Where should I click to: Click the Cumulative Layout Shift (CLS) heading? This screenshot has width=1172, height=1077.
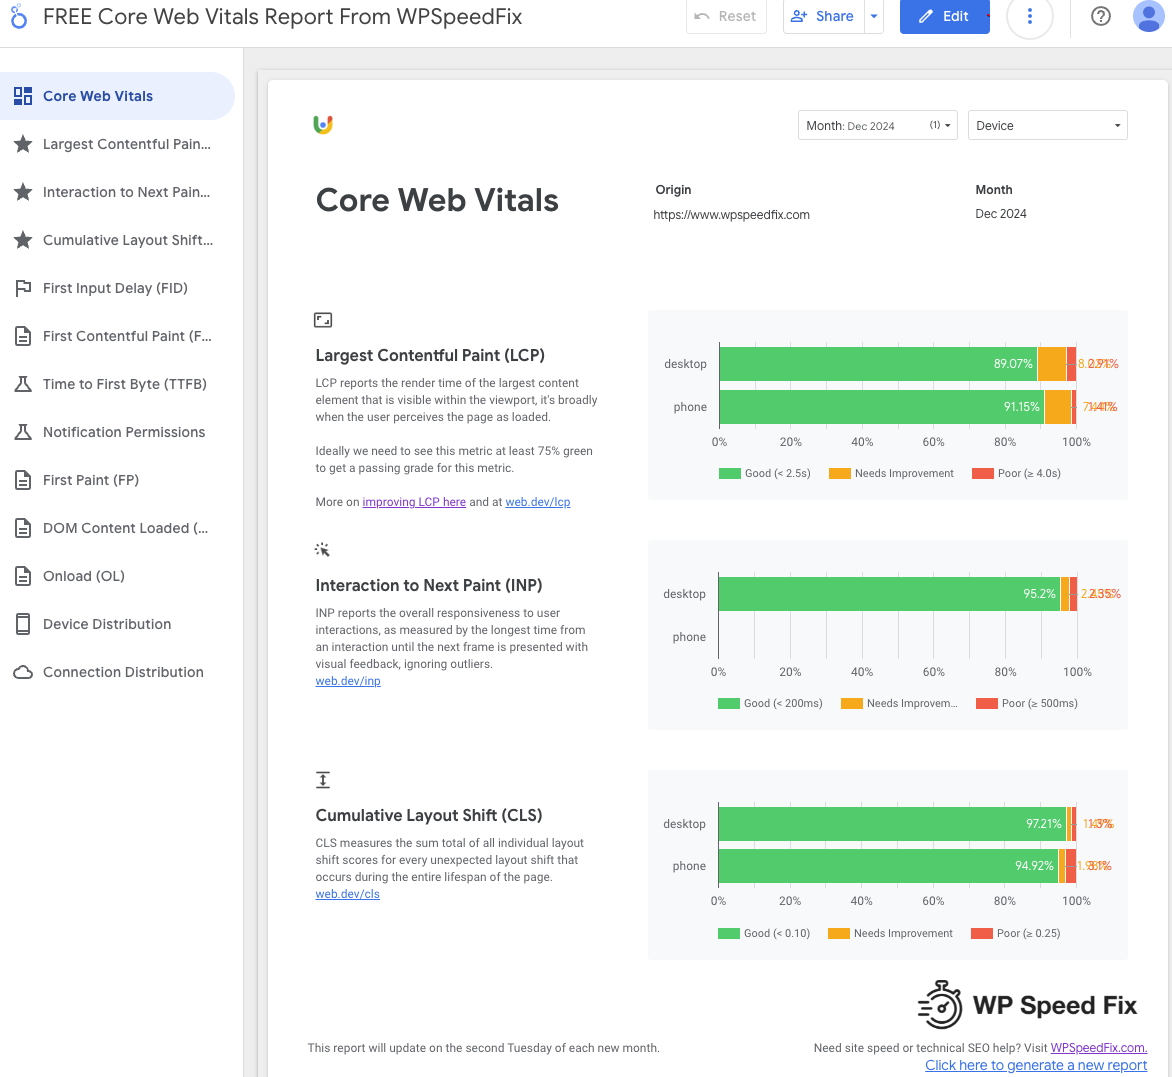click(429, 815)
